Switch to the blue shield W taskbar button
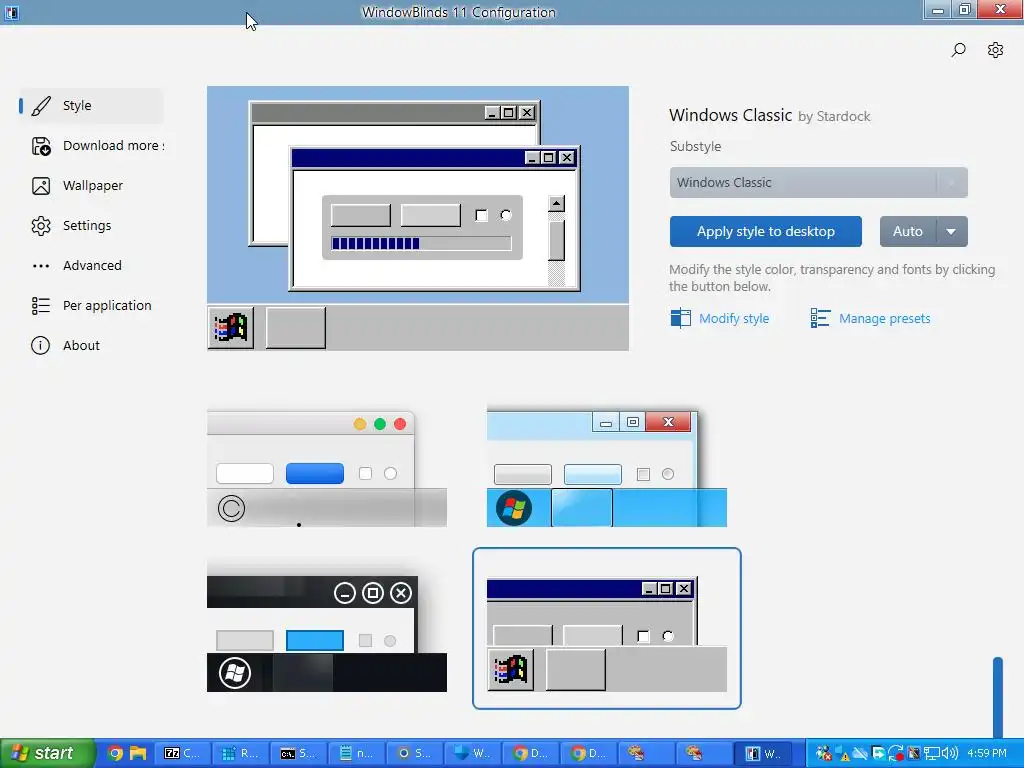 click(x=473, y=753)
